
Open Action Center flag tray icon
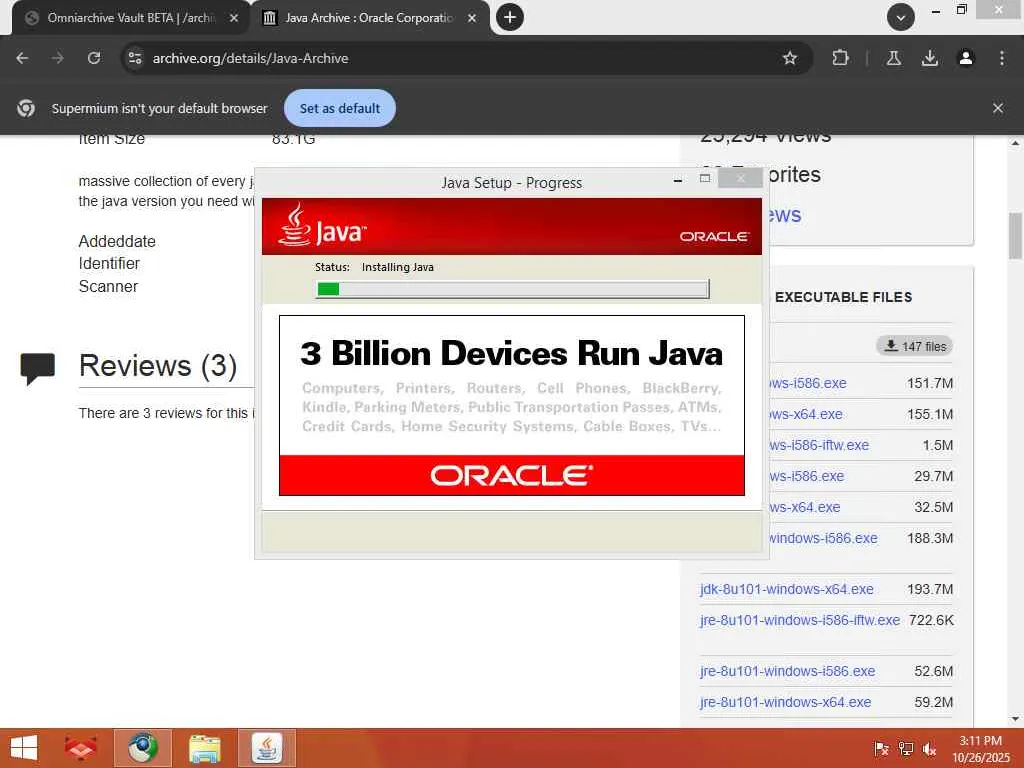(881, 748)
